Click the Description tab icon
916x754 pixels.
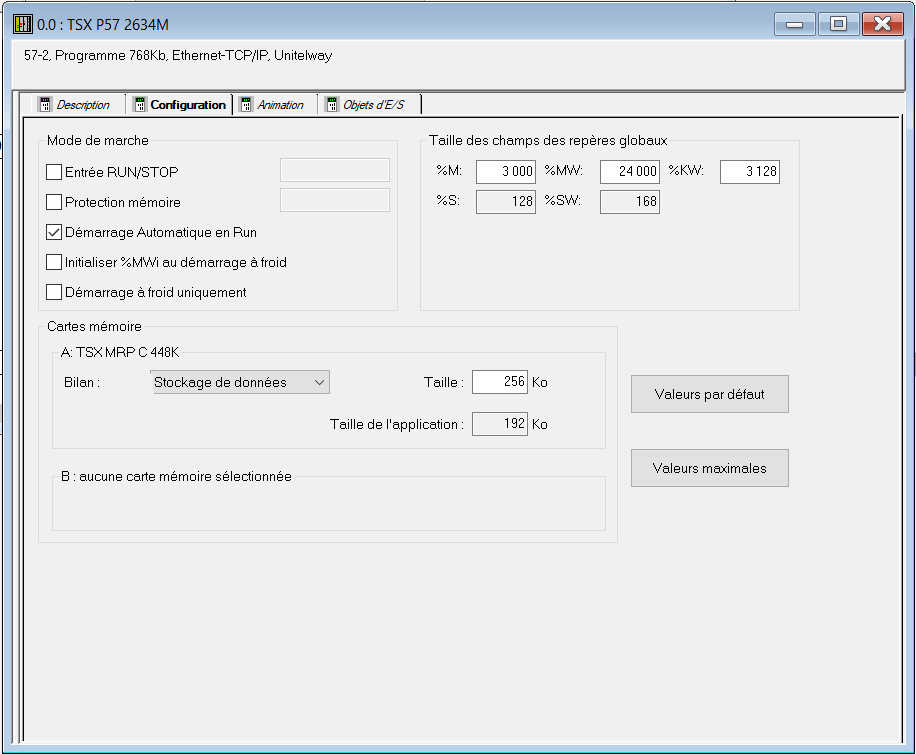44,105
